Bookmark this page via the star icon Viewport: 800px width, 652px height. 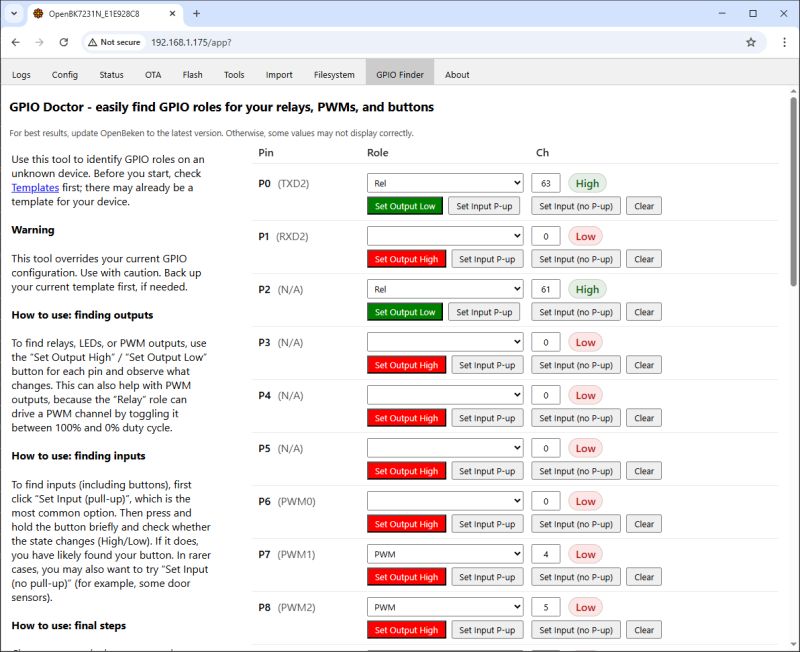751,44
